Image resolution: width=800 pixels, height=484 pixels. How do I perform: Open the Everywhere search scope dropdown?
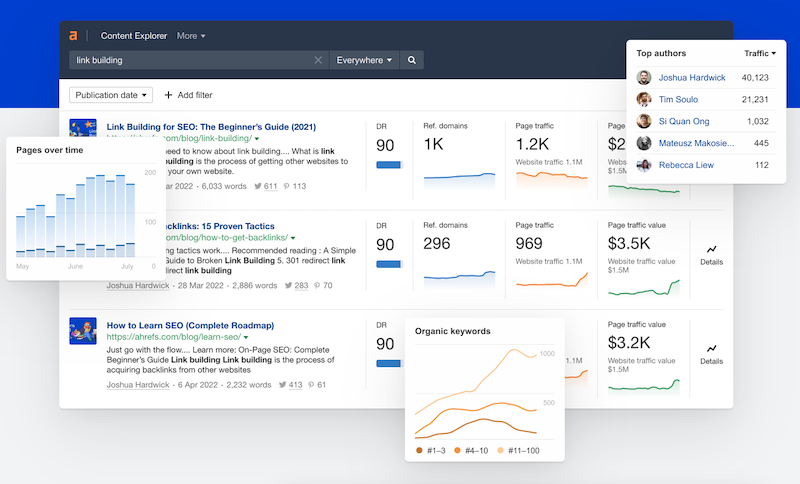pyautogui.click(x=364, y=60)
